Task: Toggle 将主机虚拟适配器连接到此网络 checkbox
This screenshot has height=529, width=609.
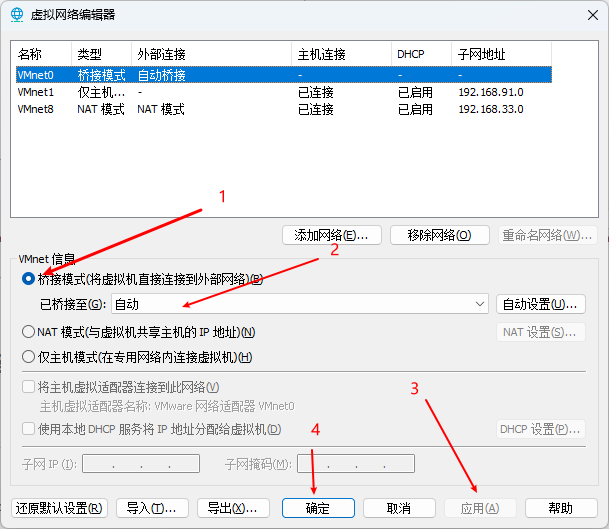Action: [28, 387]
